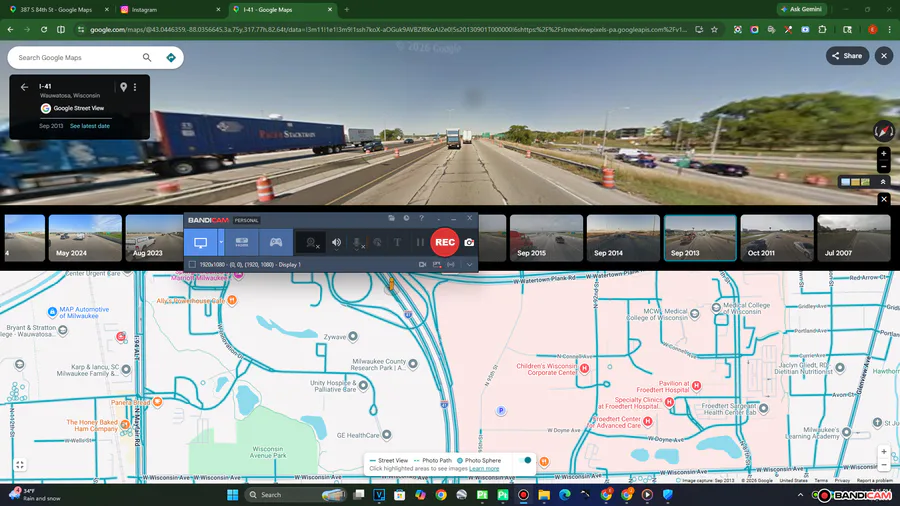Image resolution: width=900 pixels, height=506 pixels.
Task: Tick the 1920x1080 Display 1 checkbox
Action: (192, 264)
